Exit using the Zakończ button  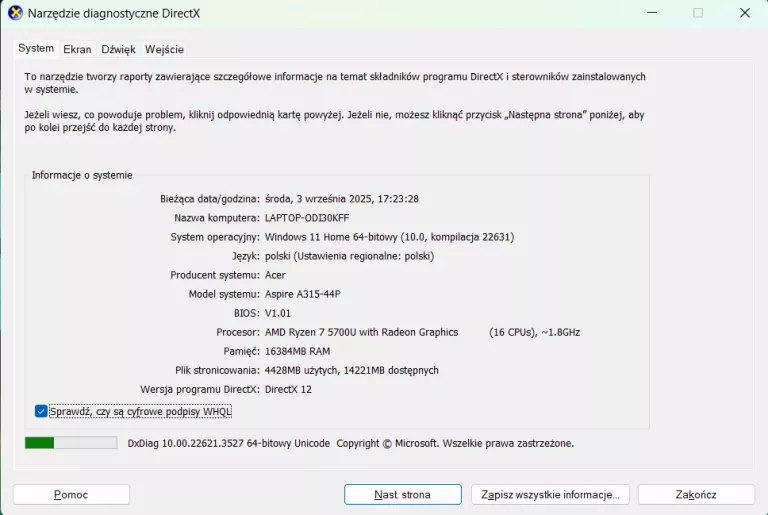click(696, 495)
